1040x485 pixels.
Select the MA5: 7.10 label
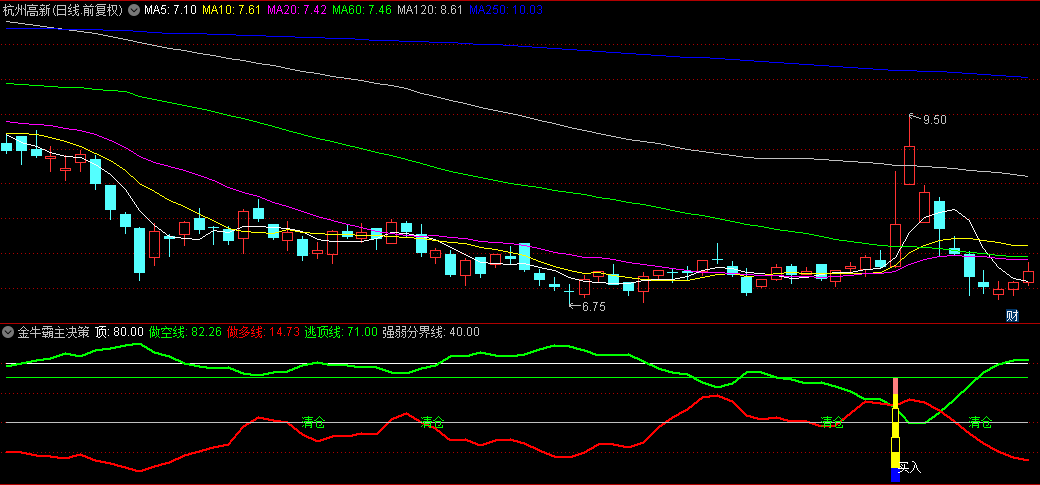coord(170,10)
